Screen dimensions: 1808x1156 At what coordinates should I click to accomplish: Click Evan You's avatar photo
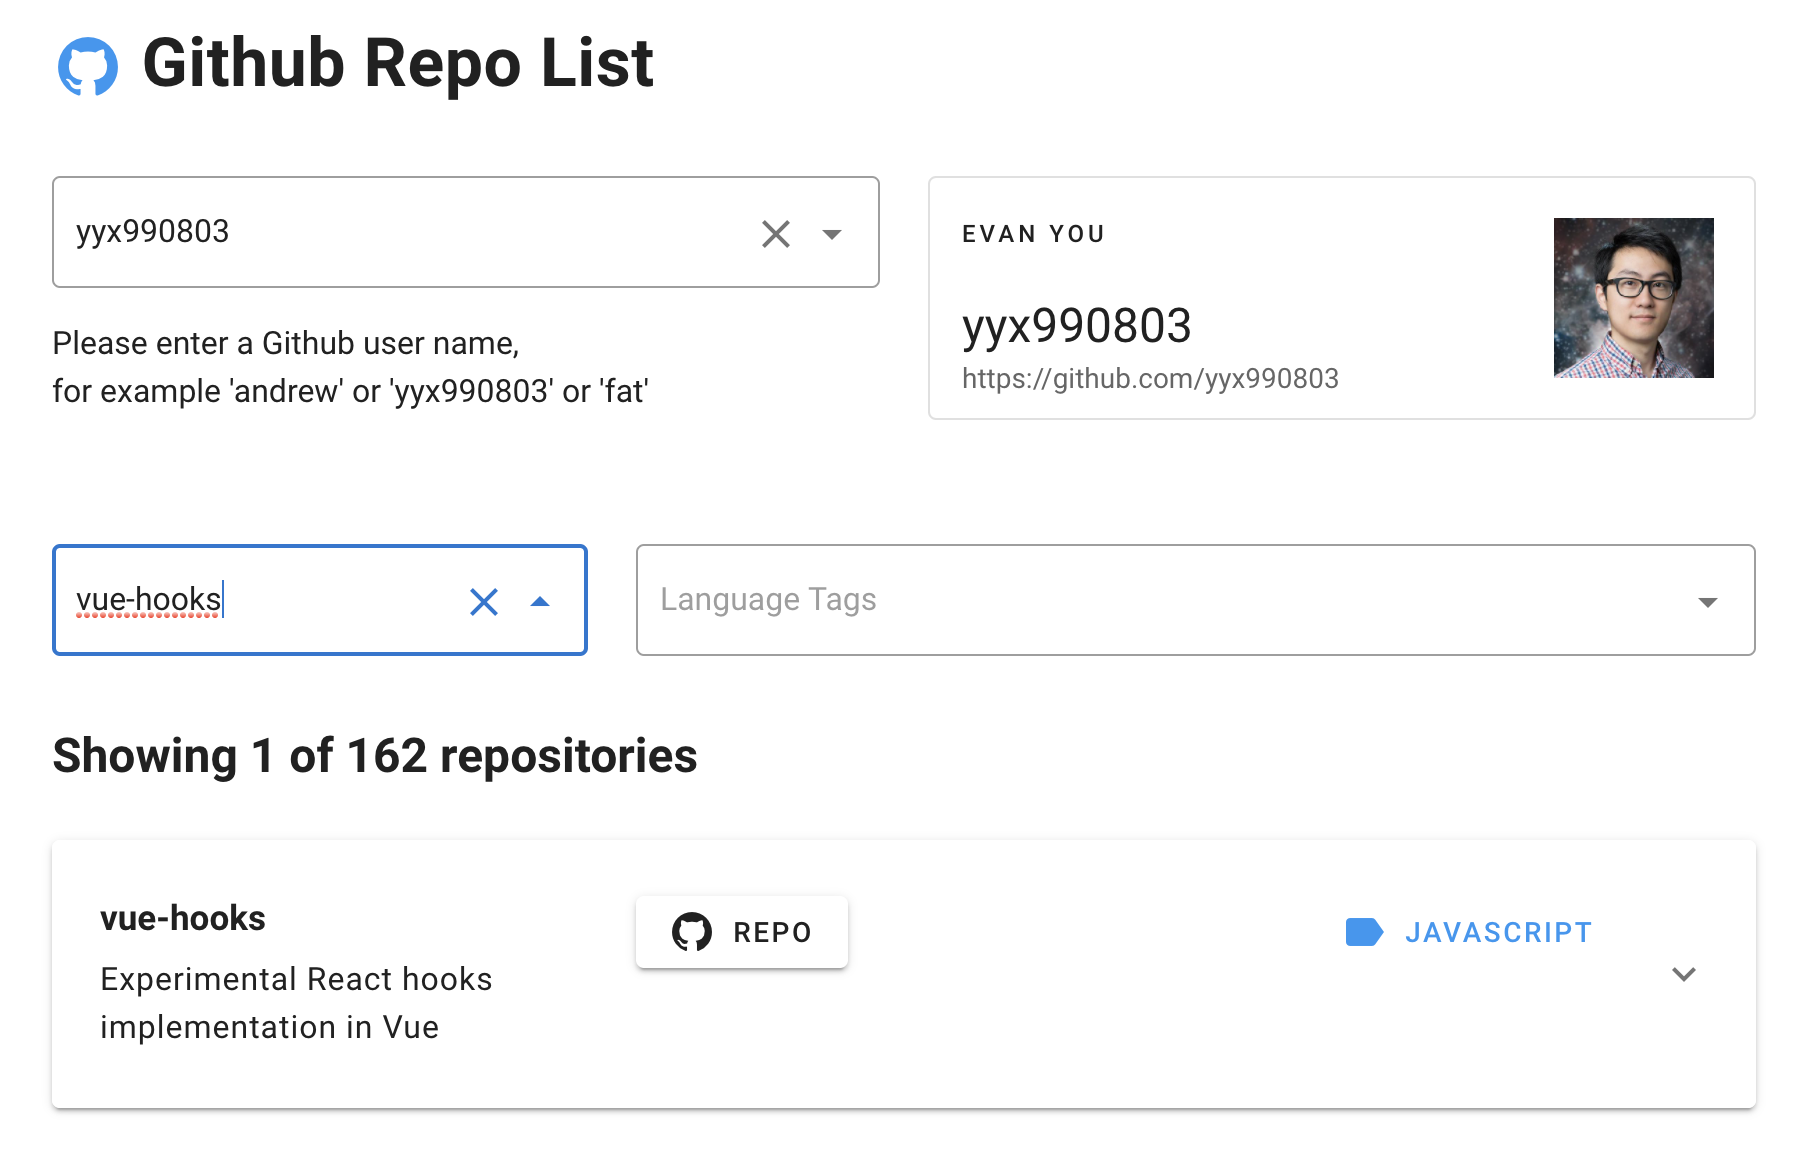pyautogui.click(x=1633, y=298)
